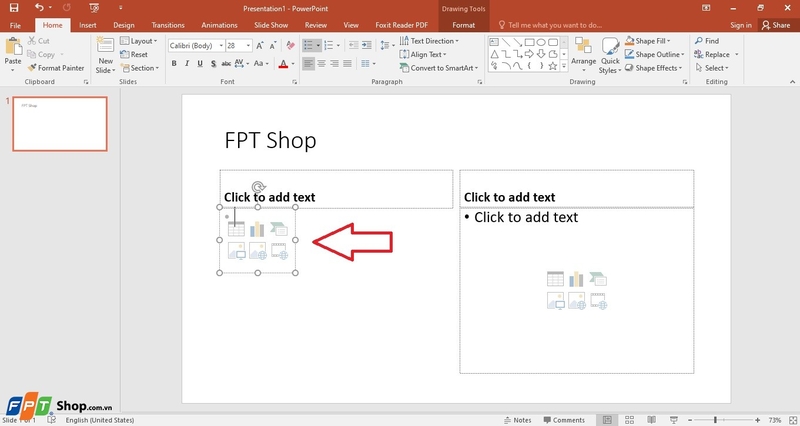This screenshot has height=426, width=800.
Task: Switch to Slide Sorter view in status bar
Action: click(630, 420)
